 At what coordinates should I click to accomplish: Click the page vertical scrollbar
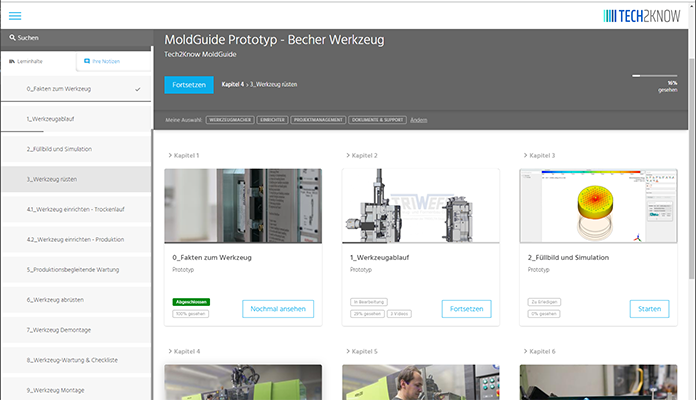point(691,169)
